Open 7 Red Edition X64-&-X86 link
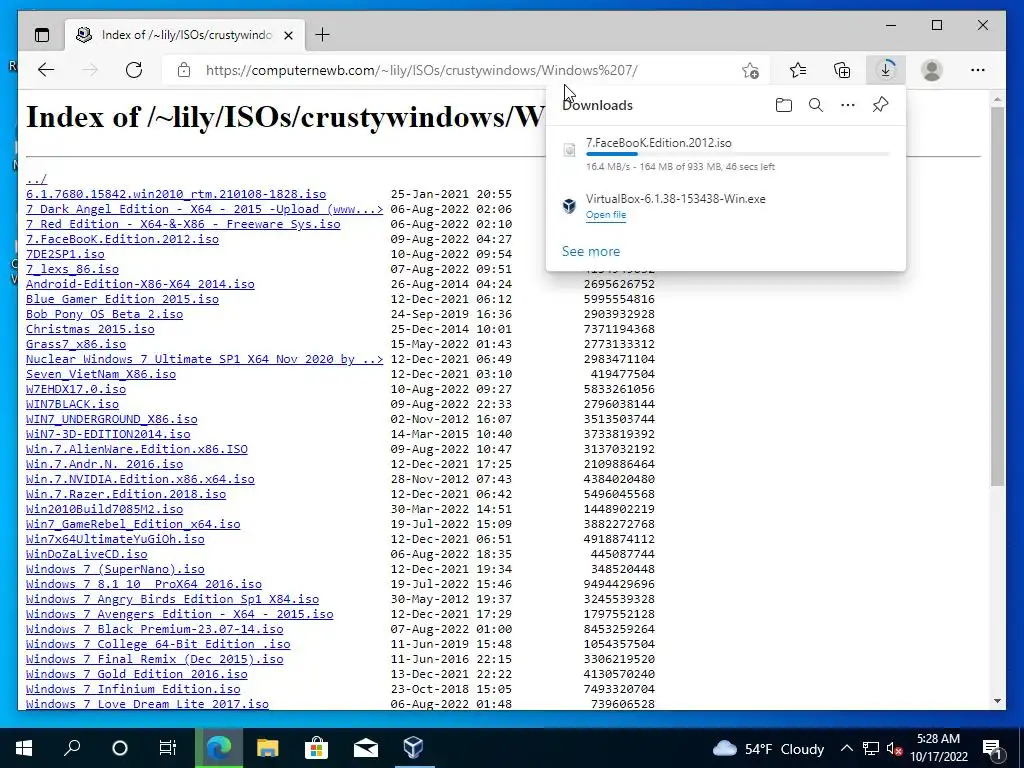Screen dimensions: 1024x768 (183, 224)
